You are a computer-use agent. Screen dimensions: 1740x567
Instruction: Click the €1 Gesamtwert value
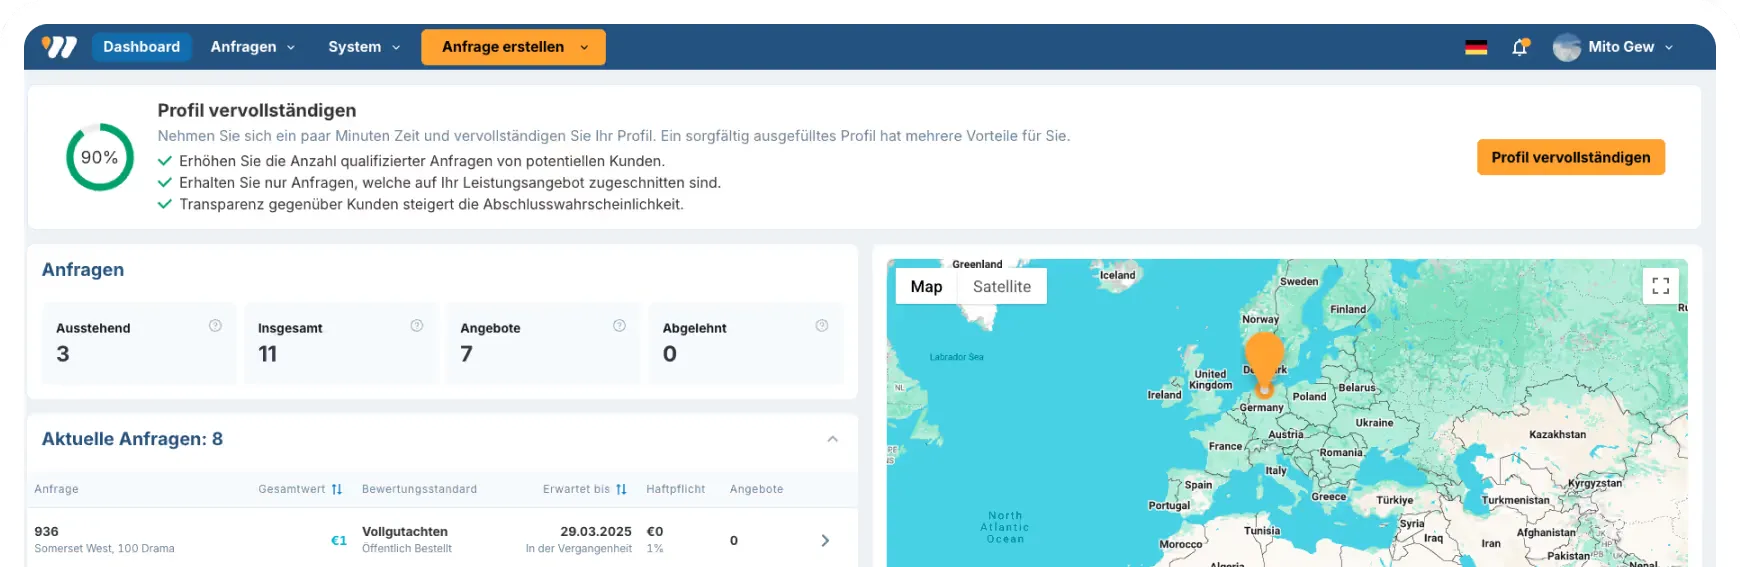339,540
